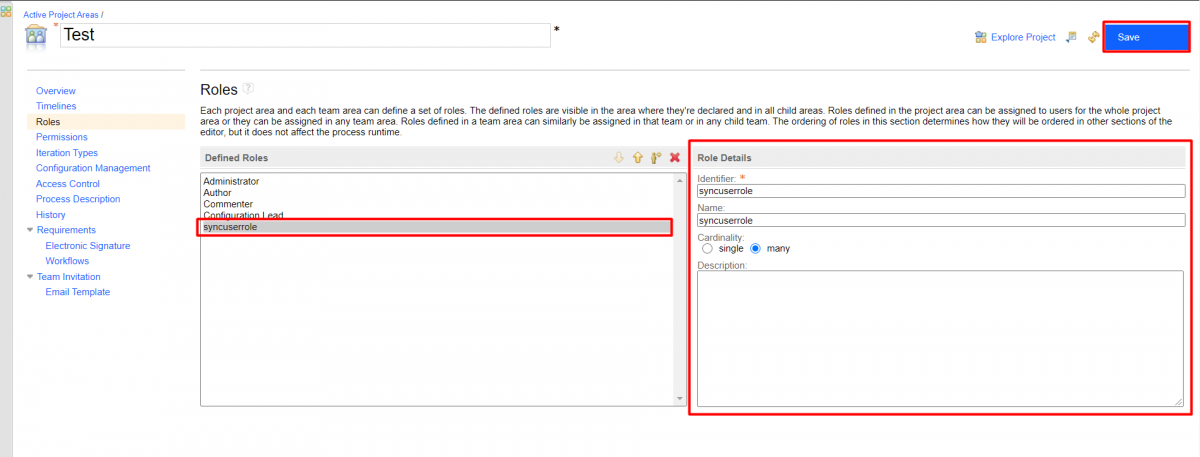Viewport: 1200px width, 457px height.
Task: Collapse the Team Invitation tree section
Action: [x=30, y=277]
